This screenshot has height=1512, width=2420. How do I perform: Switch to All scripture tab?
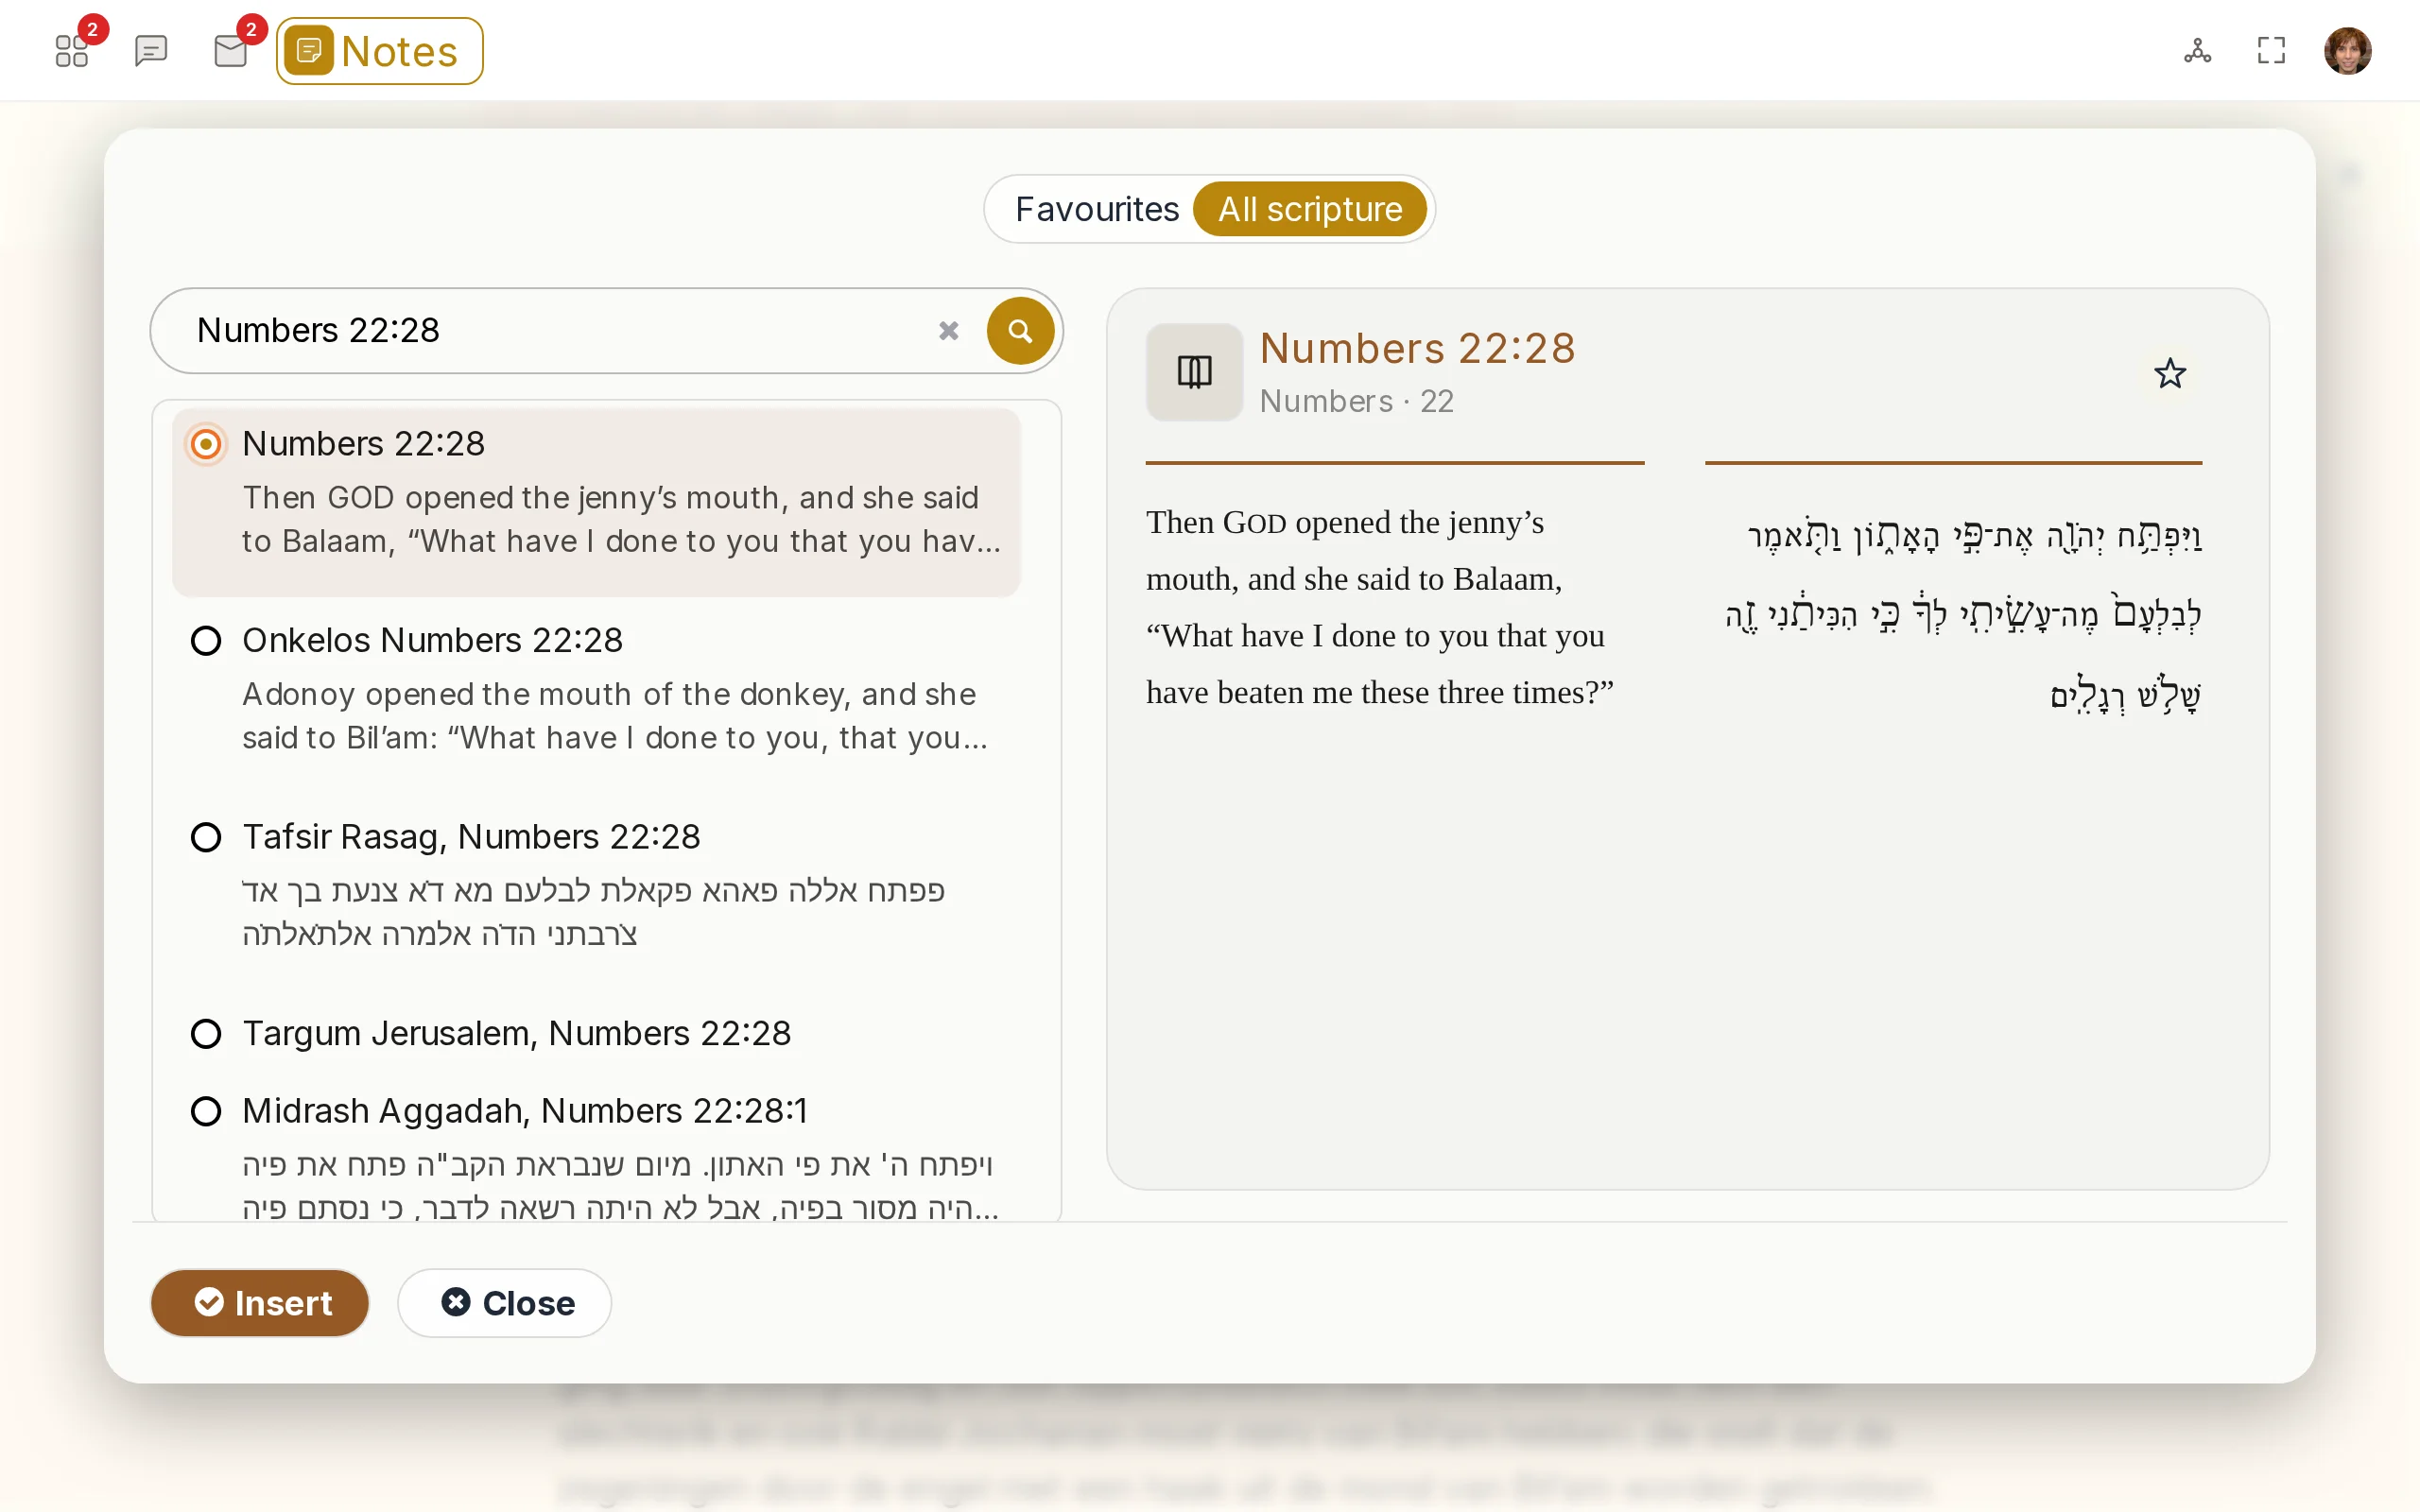1310,209
